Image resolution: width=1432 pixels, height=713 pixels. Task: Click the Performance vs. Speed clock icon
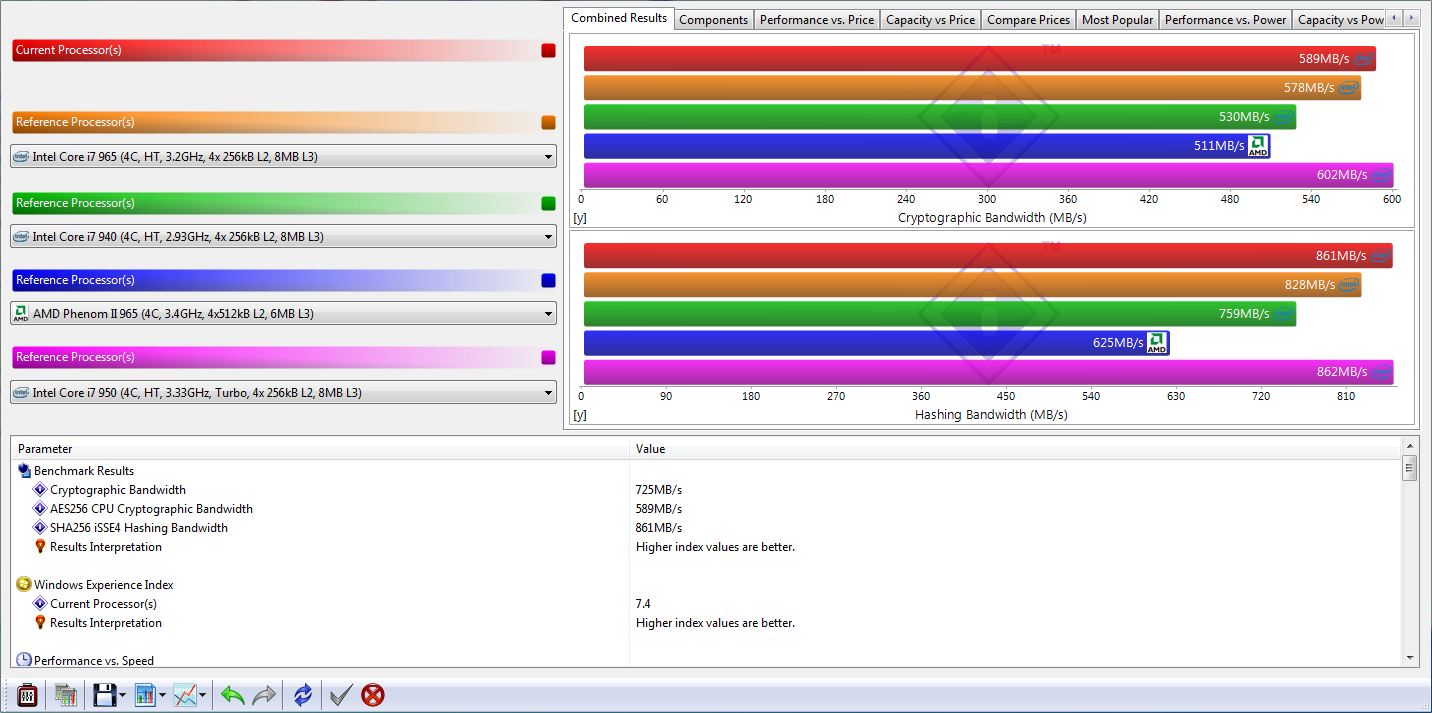25,660
